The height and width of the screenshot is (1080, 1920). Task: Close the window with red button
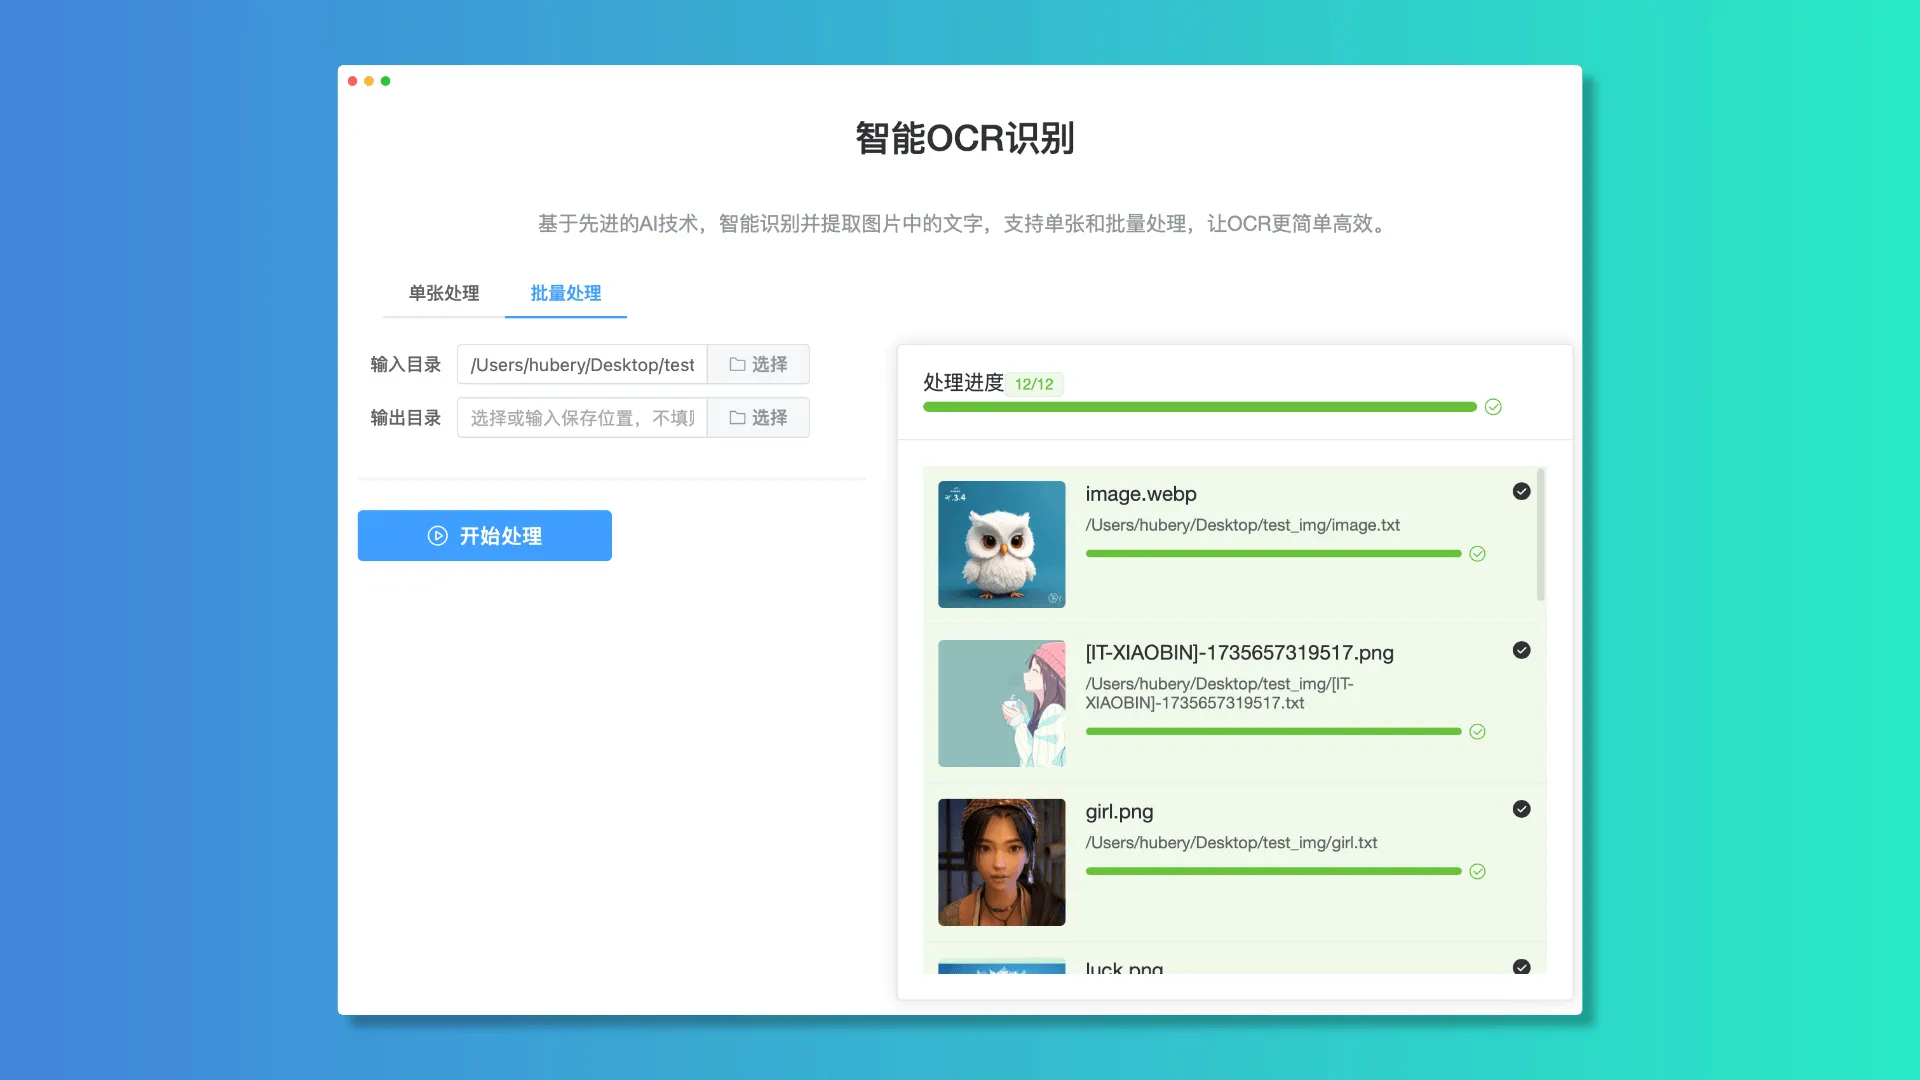coord(352,81)
